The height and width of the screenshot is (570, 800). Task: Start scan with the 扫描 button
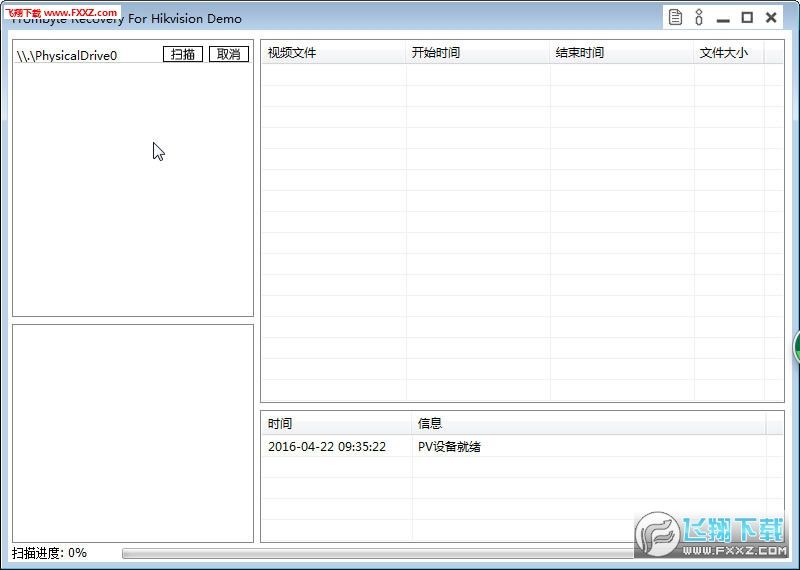(x=183, y=54)
